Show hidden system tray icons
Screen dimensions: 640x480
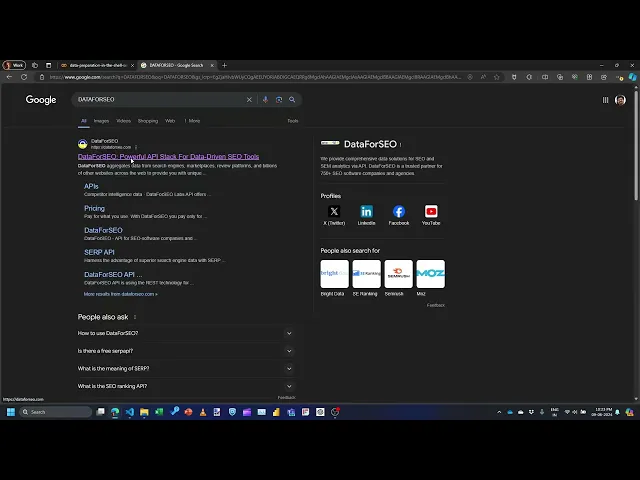click(x=499, y=412)
